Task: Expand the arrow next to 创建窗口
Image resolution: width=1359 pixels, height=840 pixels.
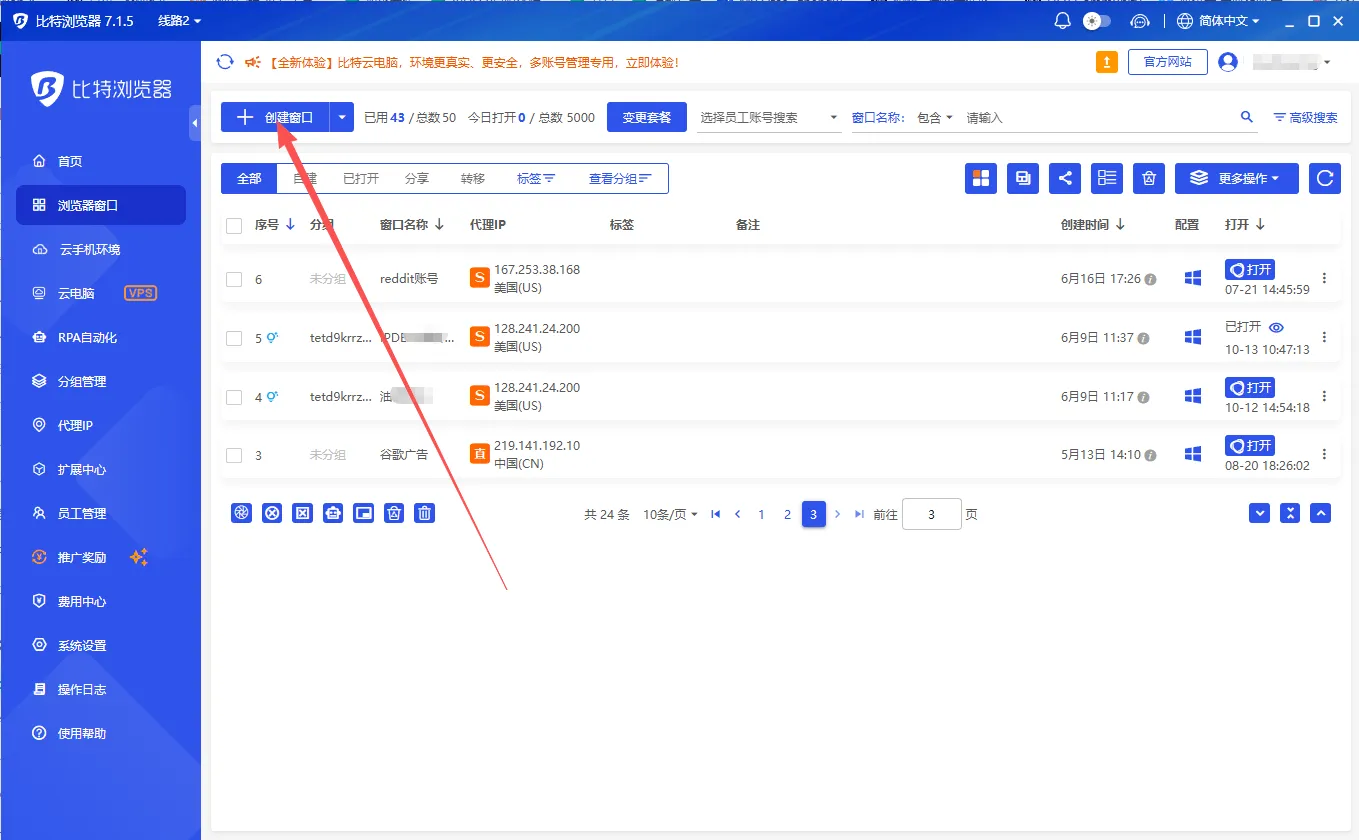Action: click(342, 117)
